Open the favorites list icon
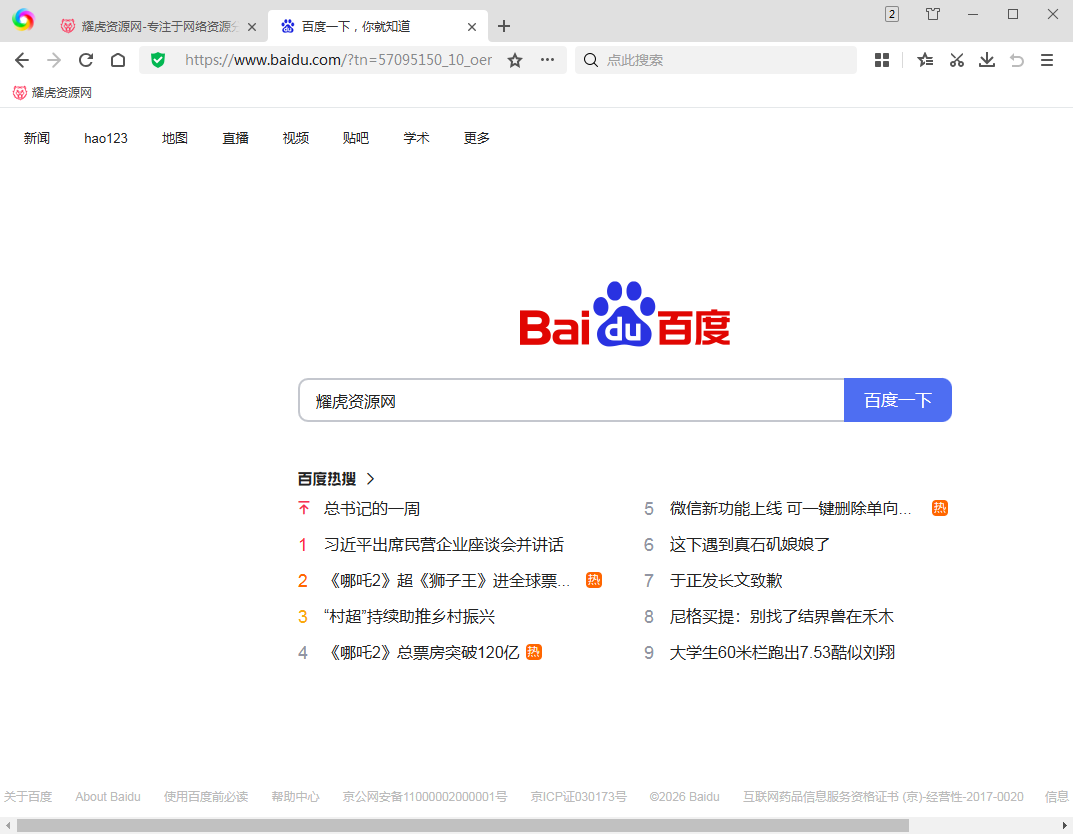1073x834 pixels. point(925,60)
